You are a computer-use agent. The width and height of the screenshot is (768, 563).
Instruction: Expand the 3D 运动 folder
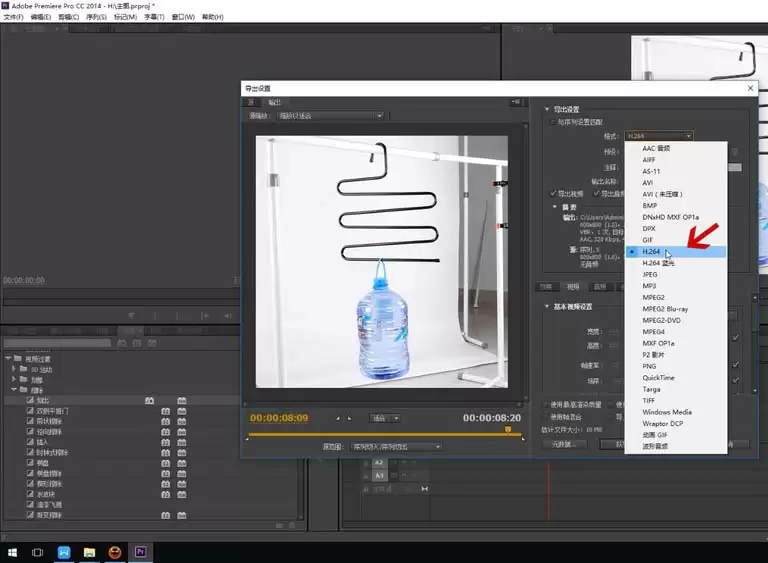[x=14, y=369]
